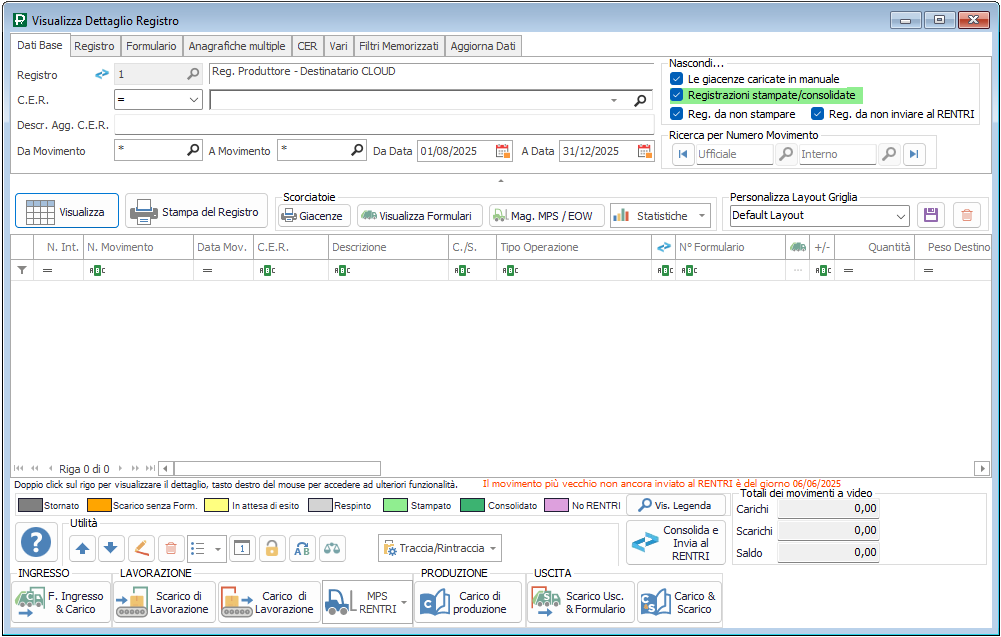The image size is (1001, 637).
Task: Click the padlock icon in Utilità
Action: tap(271, 548)
